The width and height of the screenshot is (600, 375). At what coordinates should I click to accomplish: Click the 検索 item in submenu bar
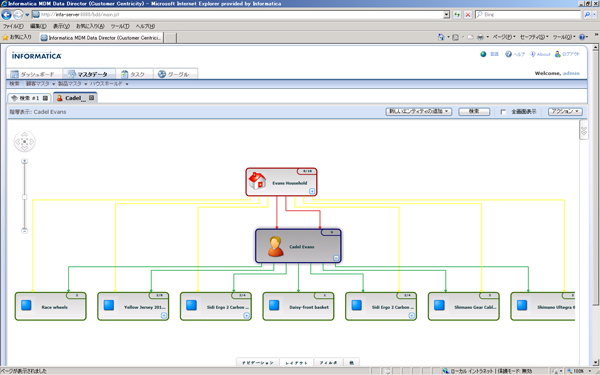15,84
